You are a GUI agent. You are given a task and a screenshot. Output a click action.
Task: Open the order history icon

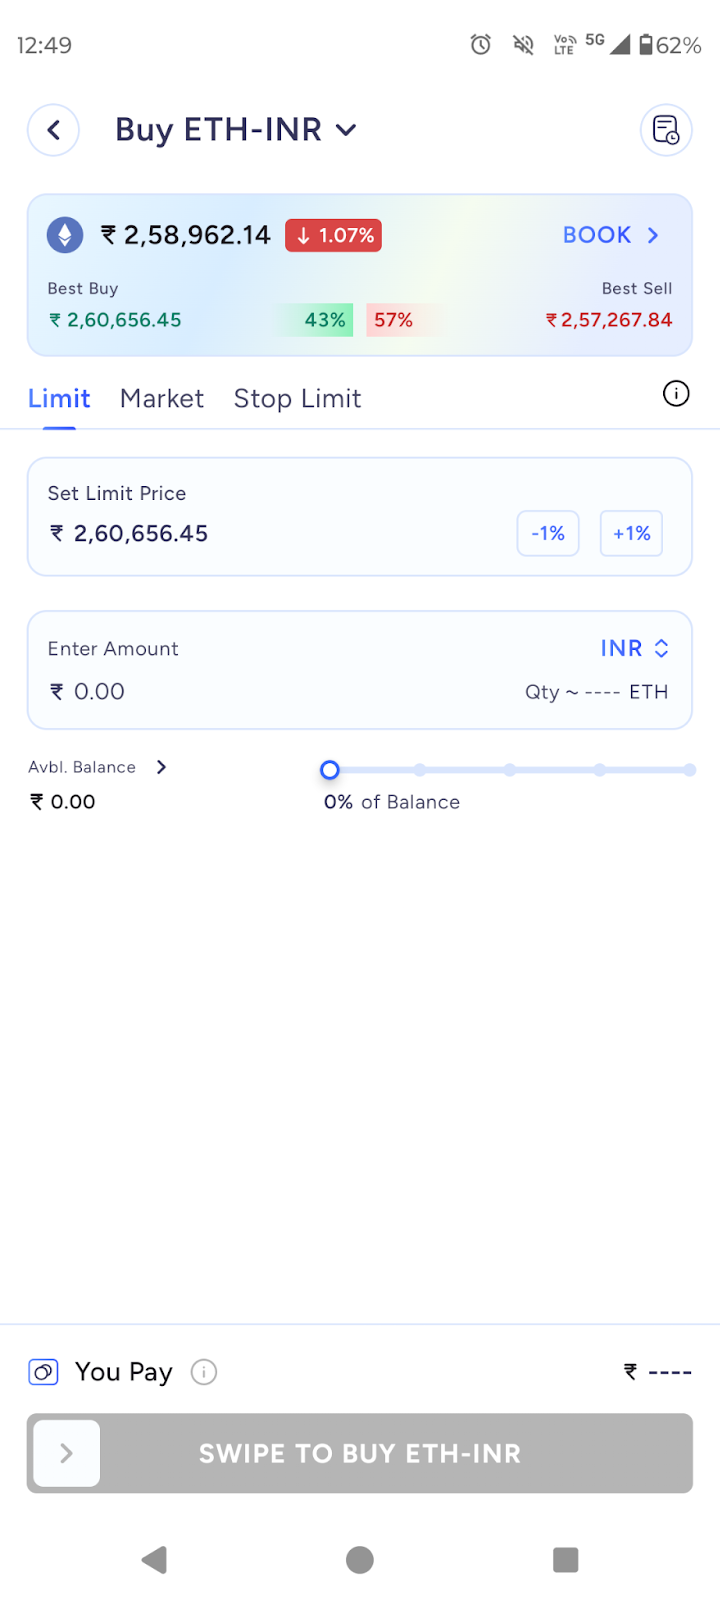pos(665,130)
